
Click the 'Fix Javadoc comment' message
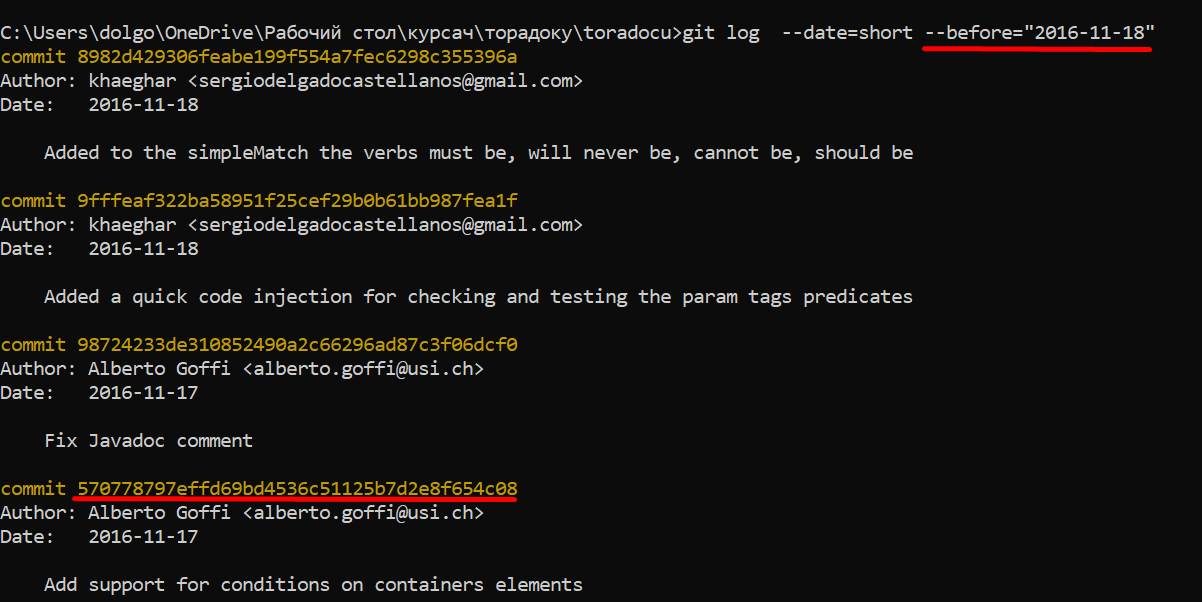pos(149,441)
